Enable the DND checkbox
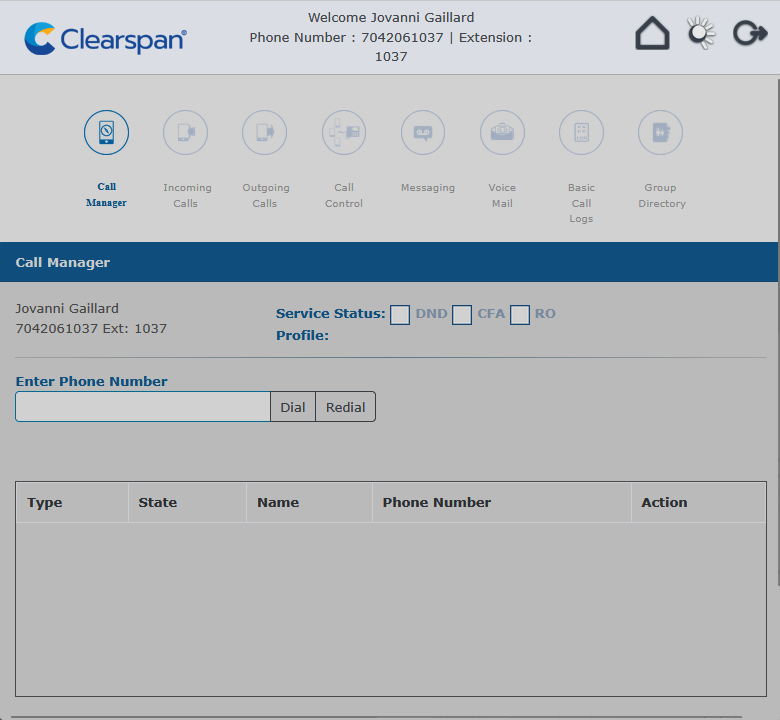This screenshot has width=780, height=720. (400, 315)
